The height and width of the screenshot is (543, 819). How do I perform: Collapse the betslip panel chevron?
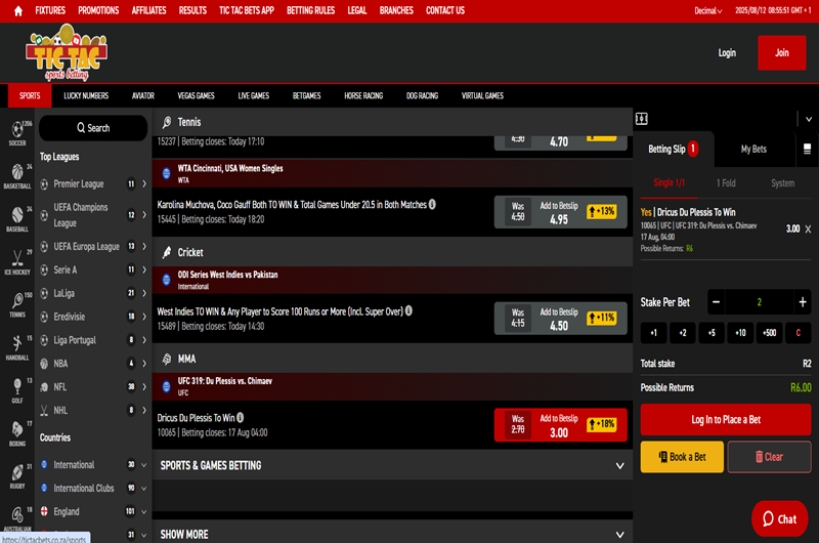point(809,120)
